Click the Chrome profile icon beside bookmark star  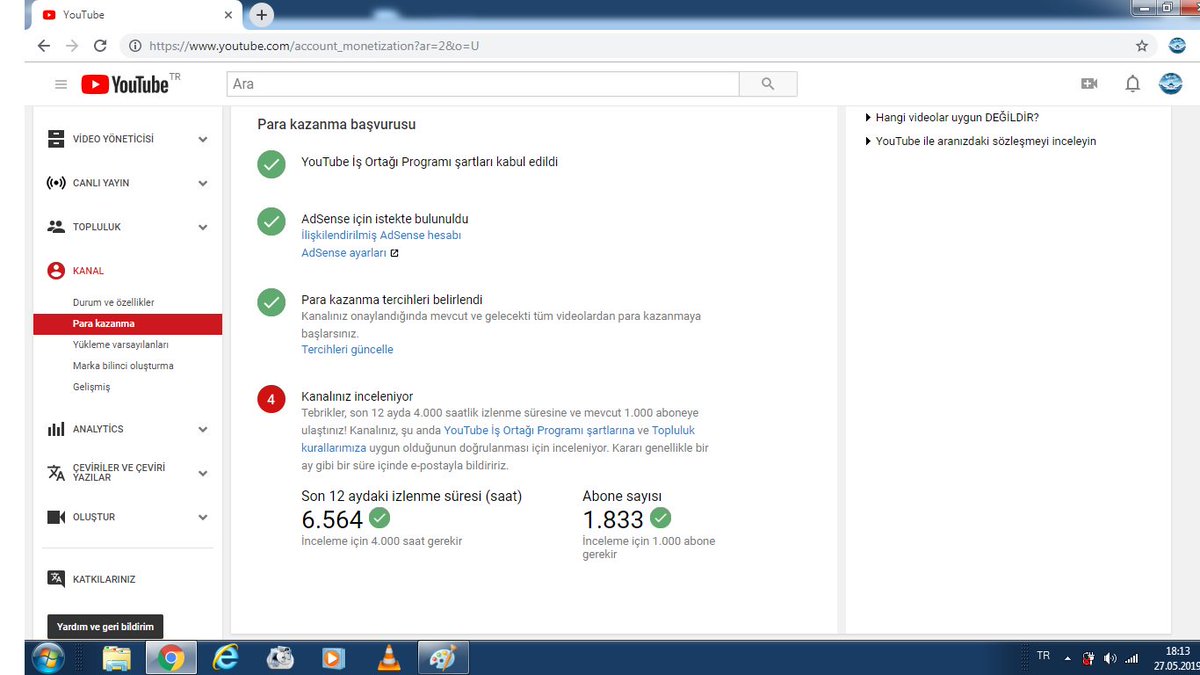tap(1177, 46)
